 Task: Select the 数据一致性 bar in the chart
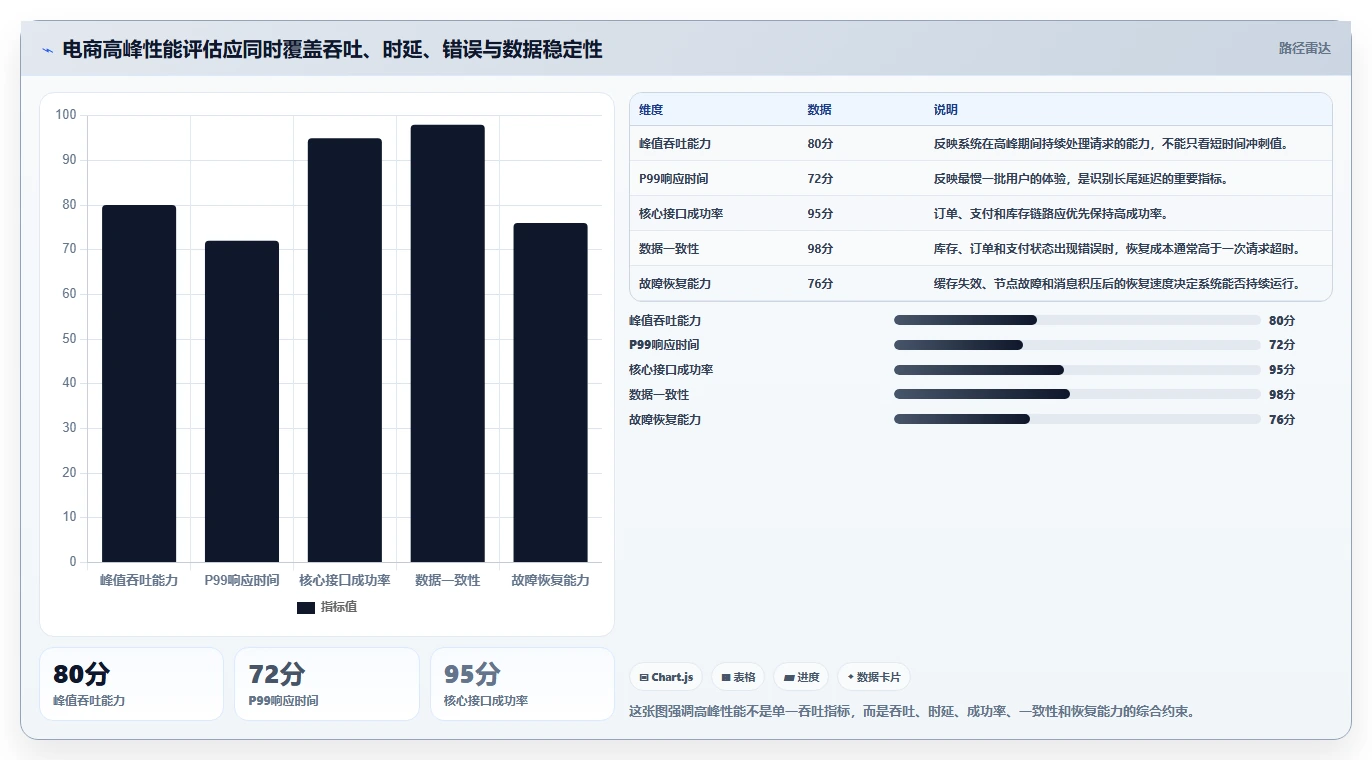pos(448,343)
